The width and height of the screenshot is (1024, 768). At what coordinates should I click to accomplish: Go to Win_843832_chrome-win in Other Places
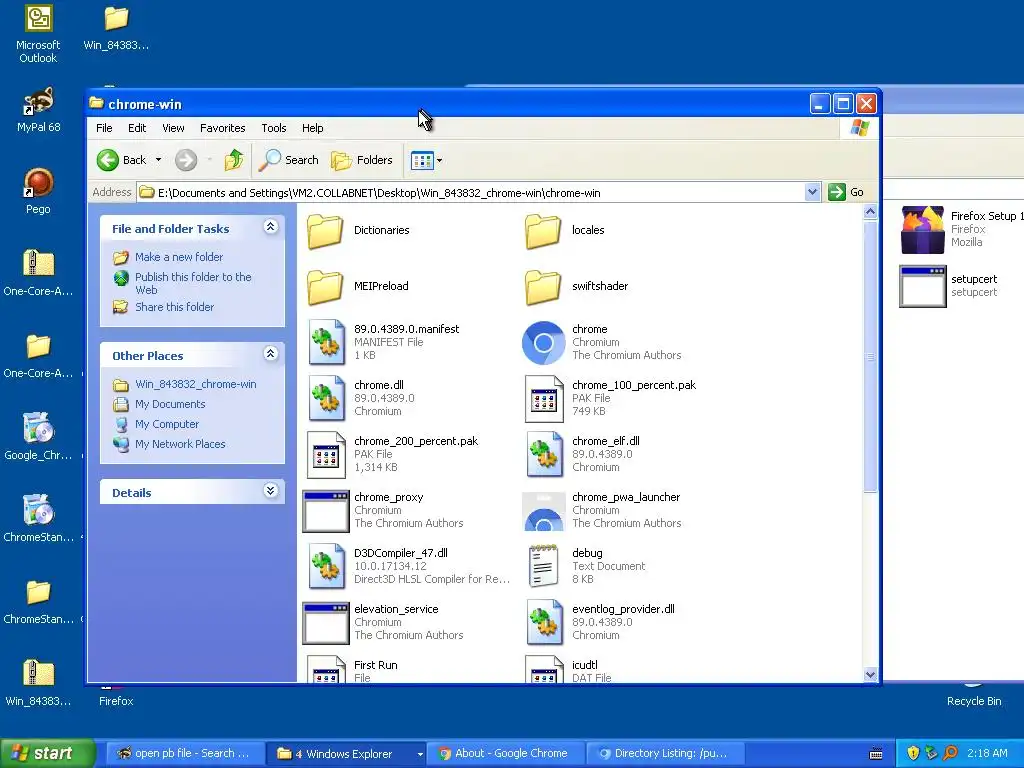click(x=195, y=385)
